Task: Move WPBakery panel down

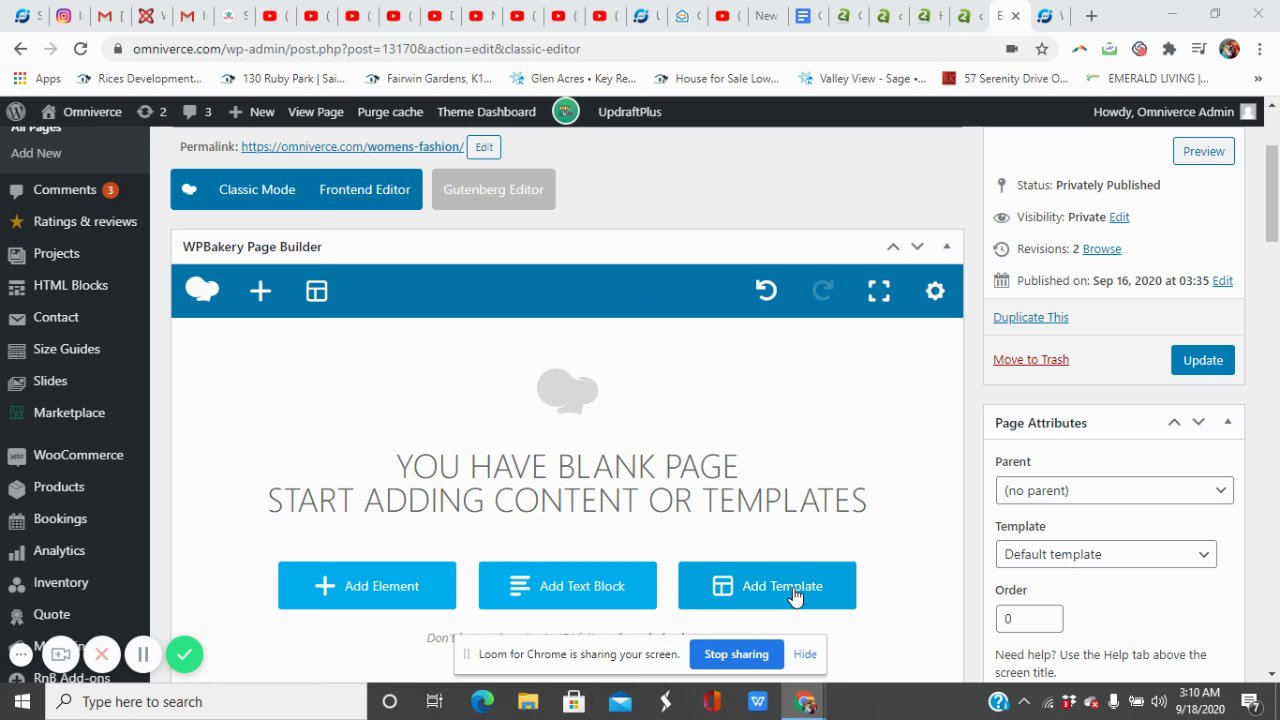Action: (x=917, y=246)
